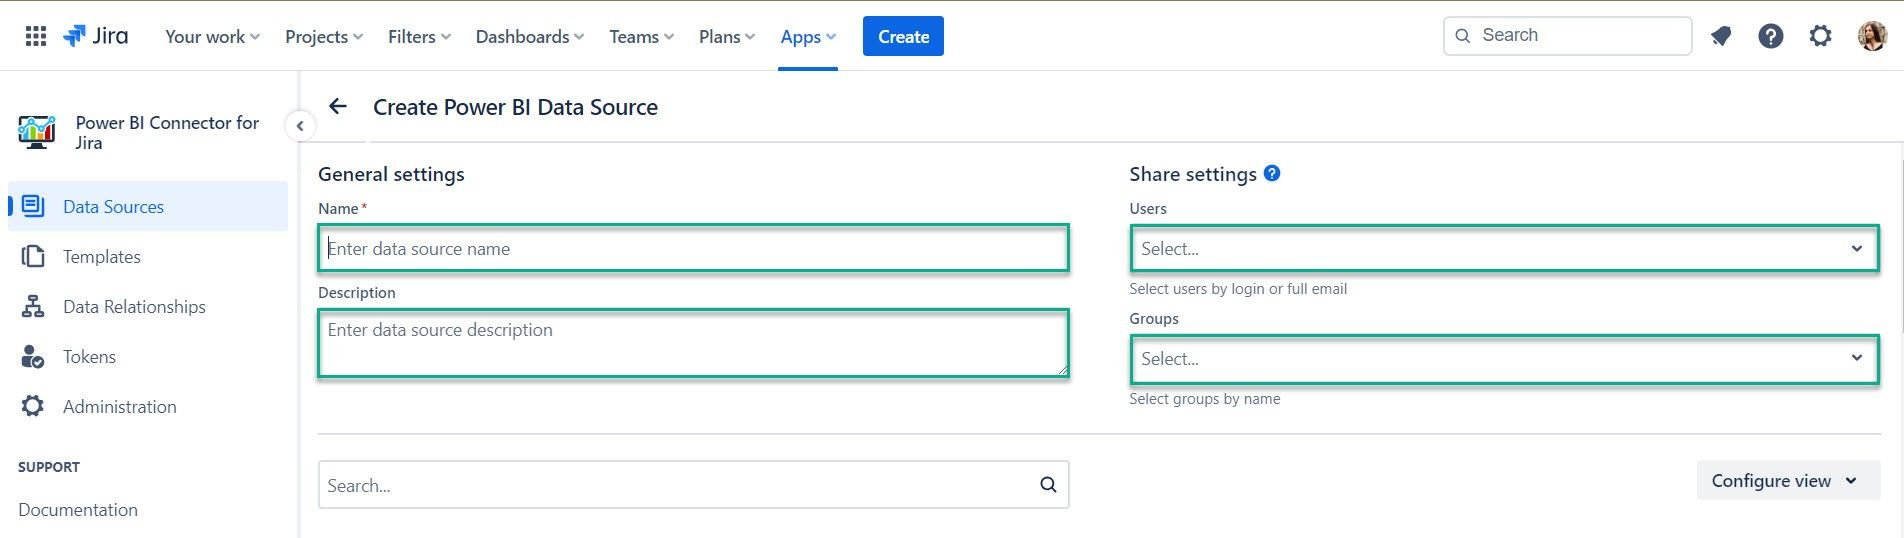Viewport: 1904px width, 538px height.
Task: Open Data Sources in the sidebar
Action: pos(148,206)
